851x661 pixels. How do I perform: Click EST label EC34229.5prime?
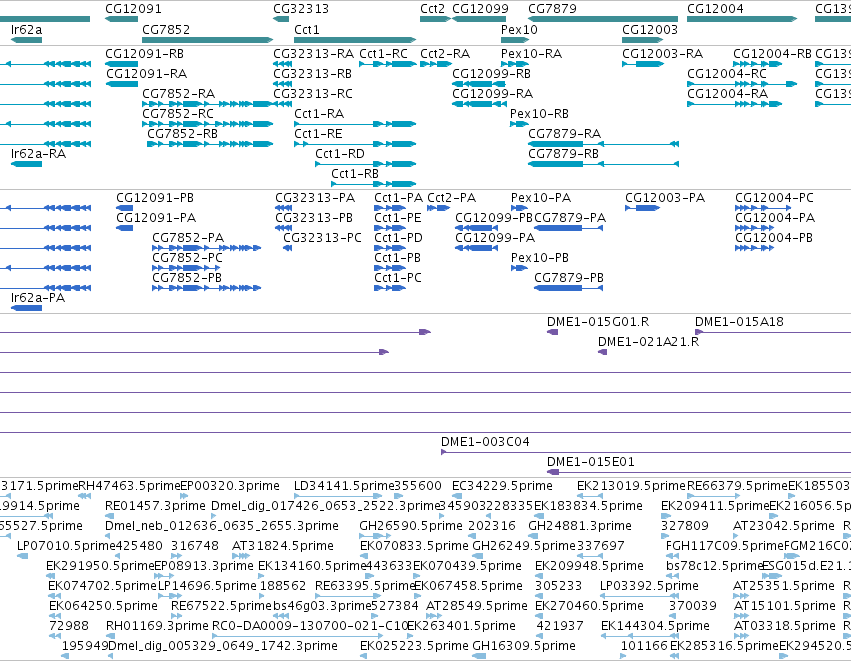(x=502, y=486)
